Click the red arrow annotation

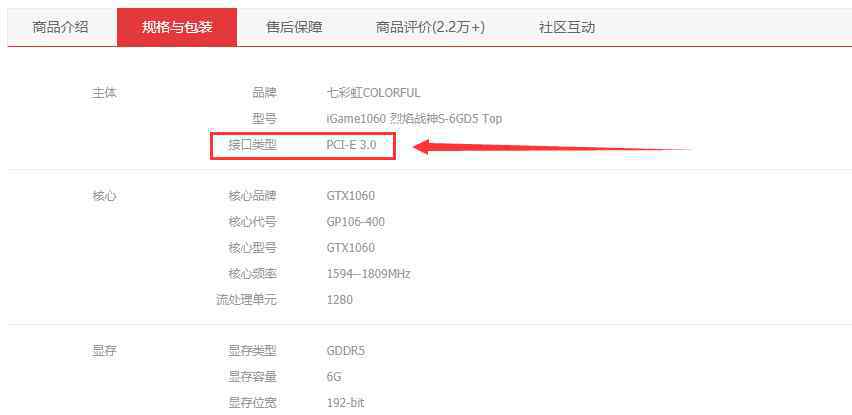click(552, 147)
